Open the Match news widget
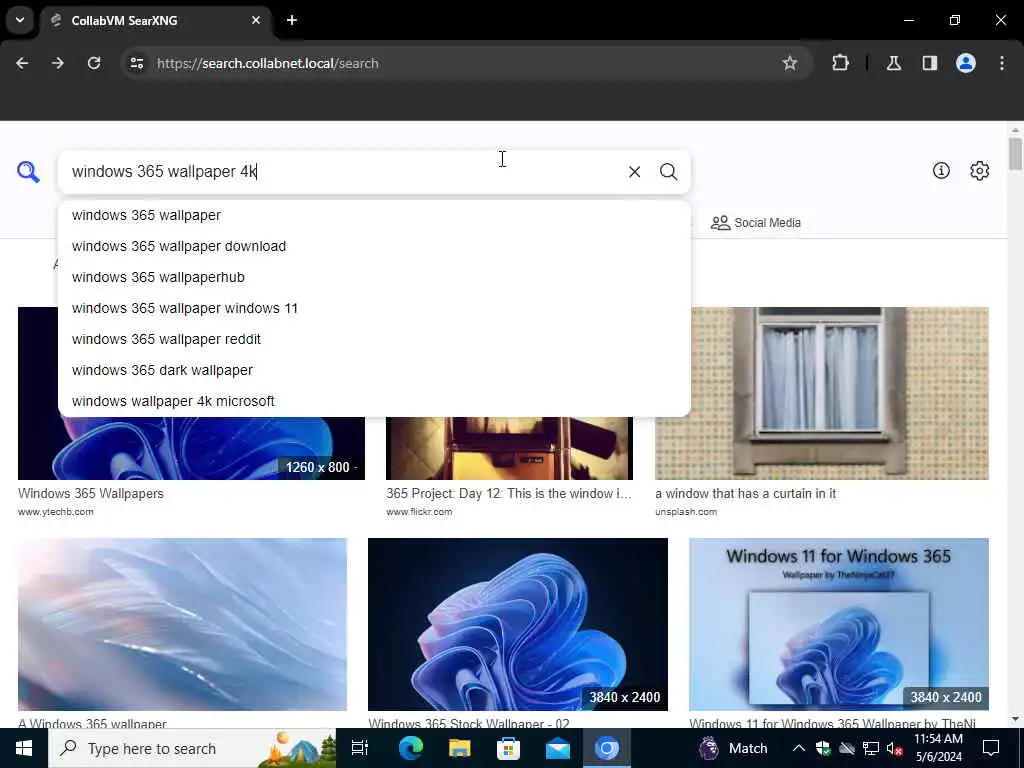 (733, 748)
